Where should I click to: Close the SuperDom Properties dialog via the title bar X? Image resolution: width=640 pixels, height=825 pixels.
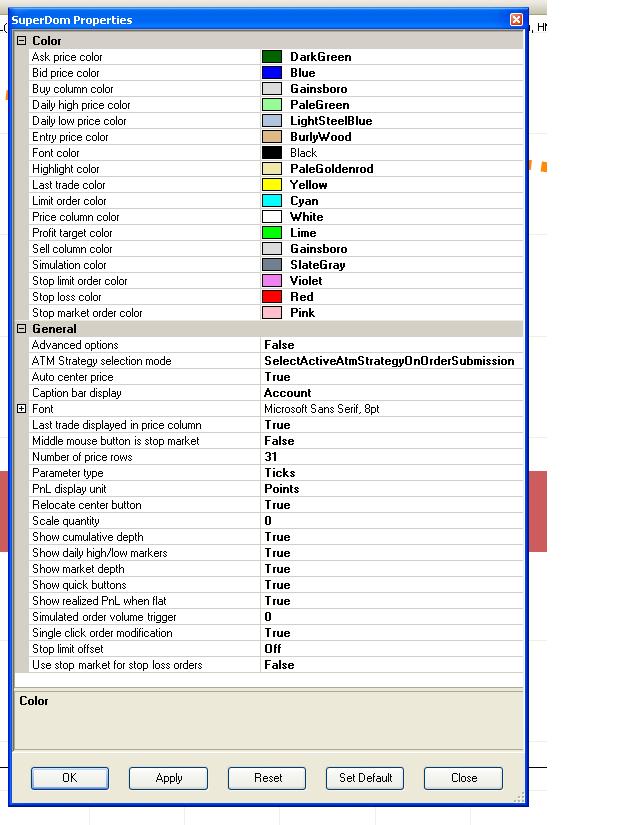click(x=516, y=20)
